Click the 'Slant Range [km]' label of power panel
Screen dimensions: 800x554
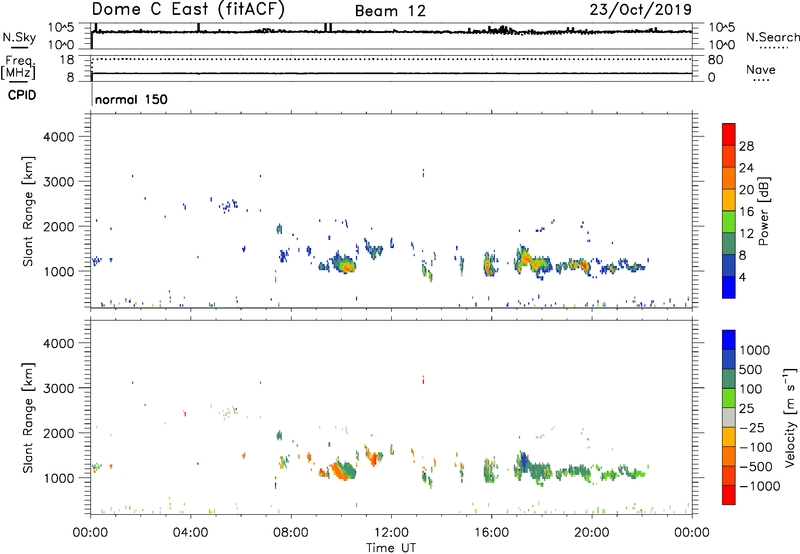click(28, 211)
